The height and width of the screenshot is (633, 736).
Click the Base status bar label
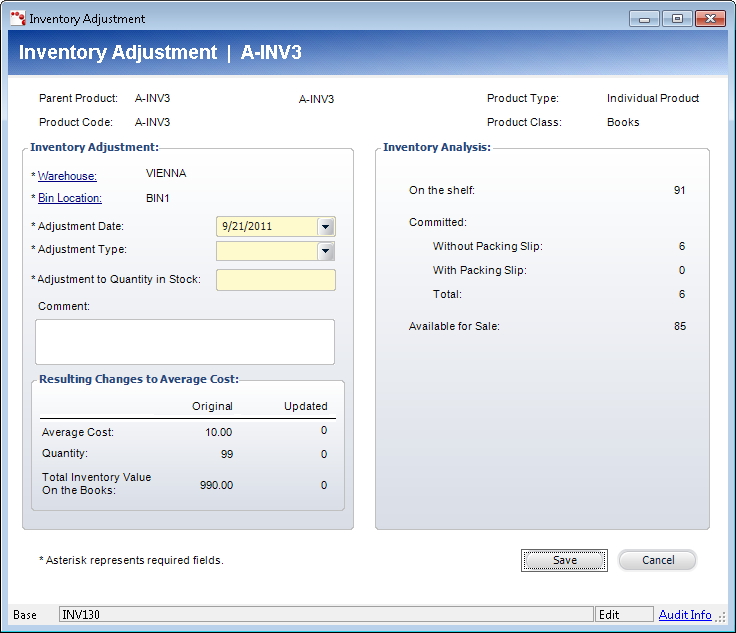point(25,615)
